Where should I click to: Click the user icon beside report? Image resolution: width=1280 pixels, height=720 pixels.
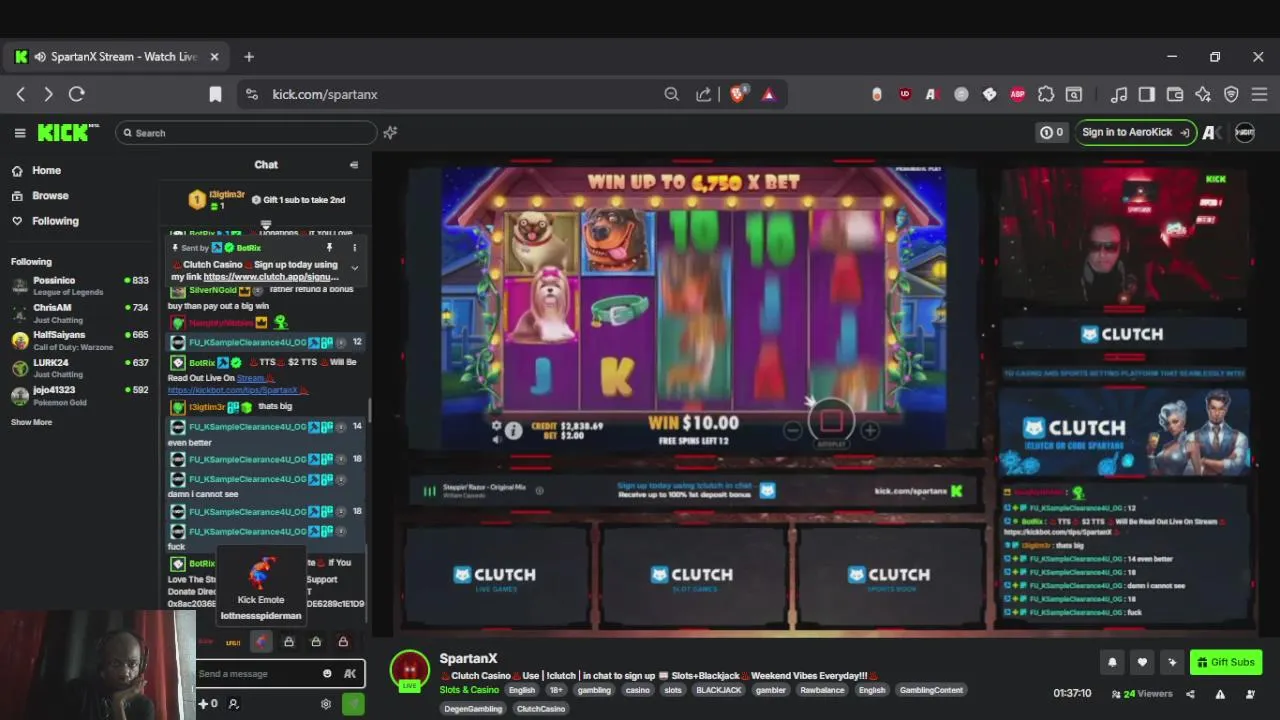[1249, 694]
